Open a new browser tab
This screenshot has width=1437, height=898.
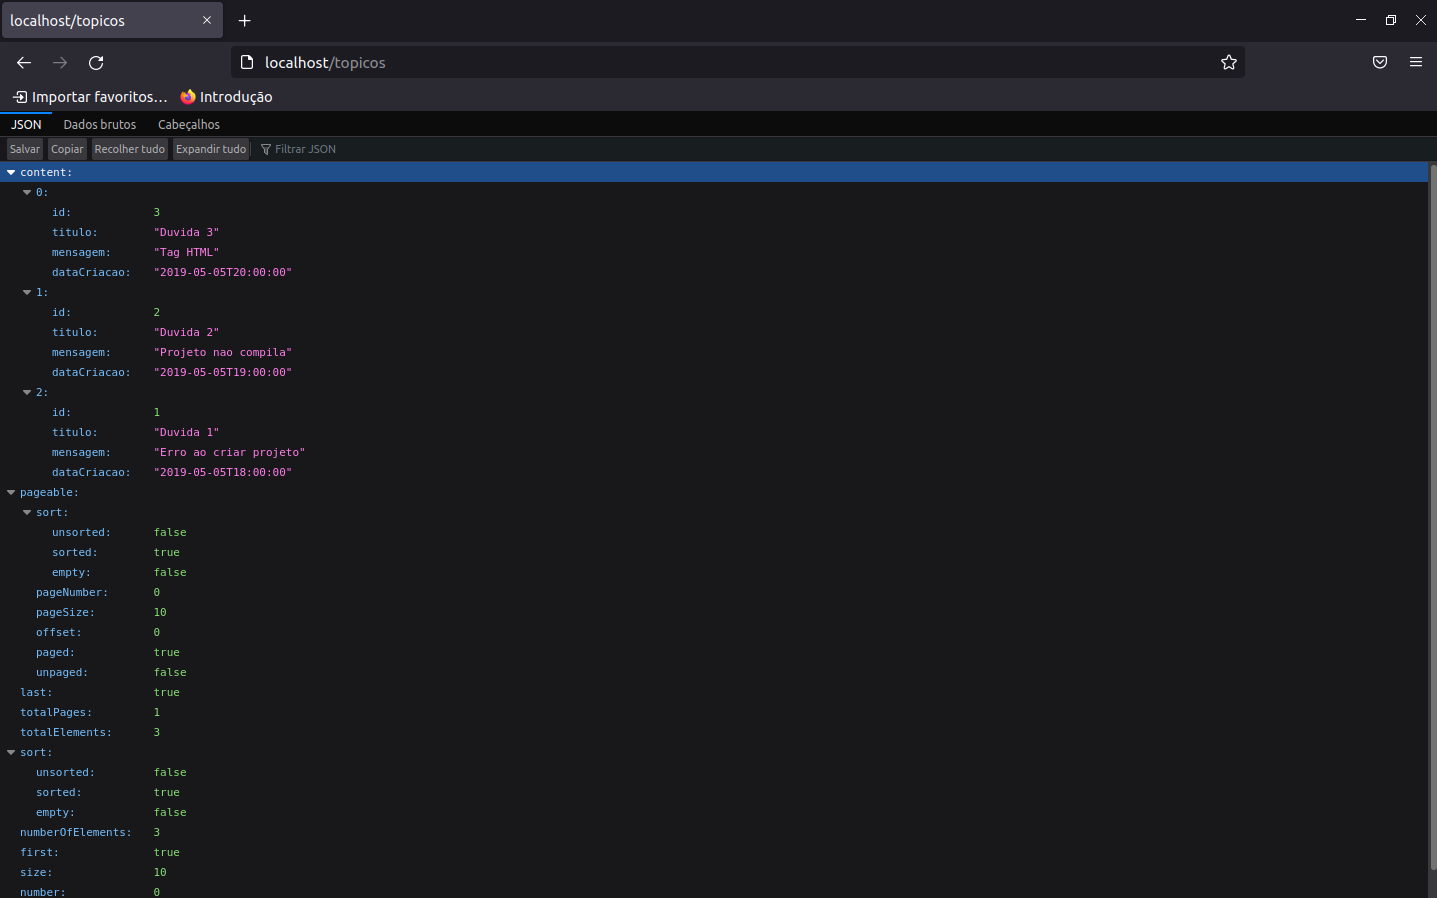(244, 20)
